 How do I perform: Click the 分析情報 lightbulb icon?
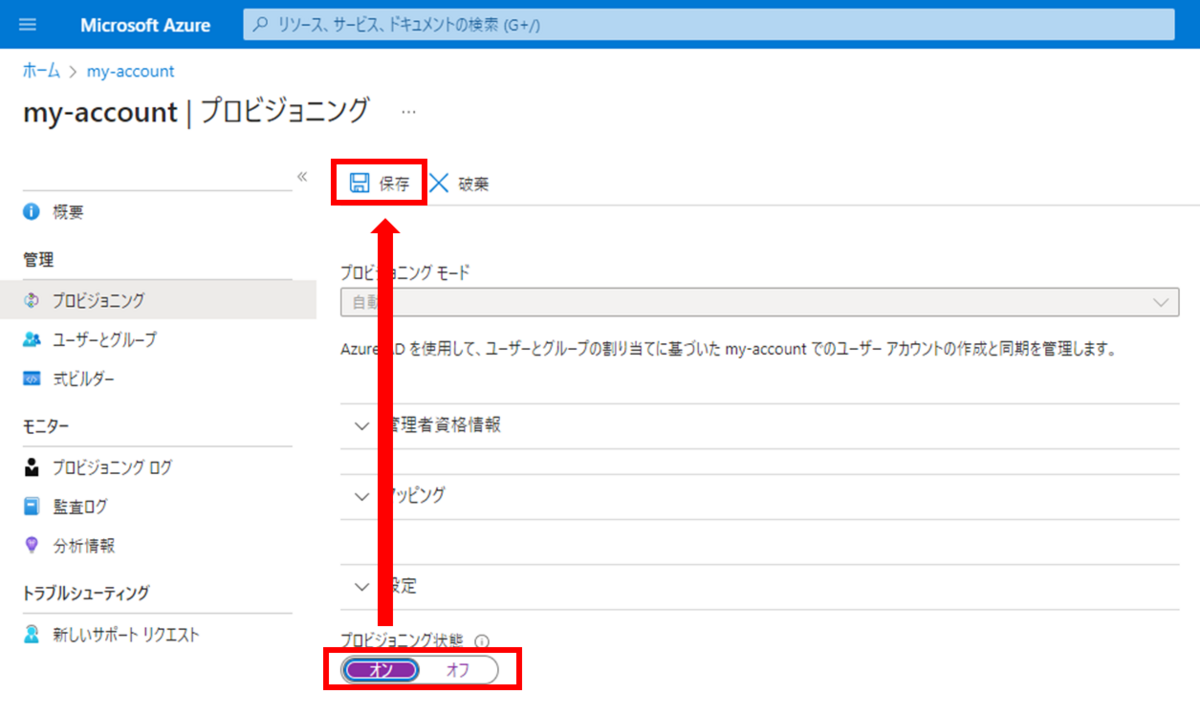[31, 546]
